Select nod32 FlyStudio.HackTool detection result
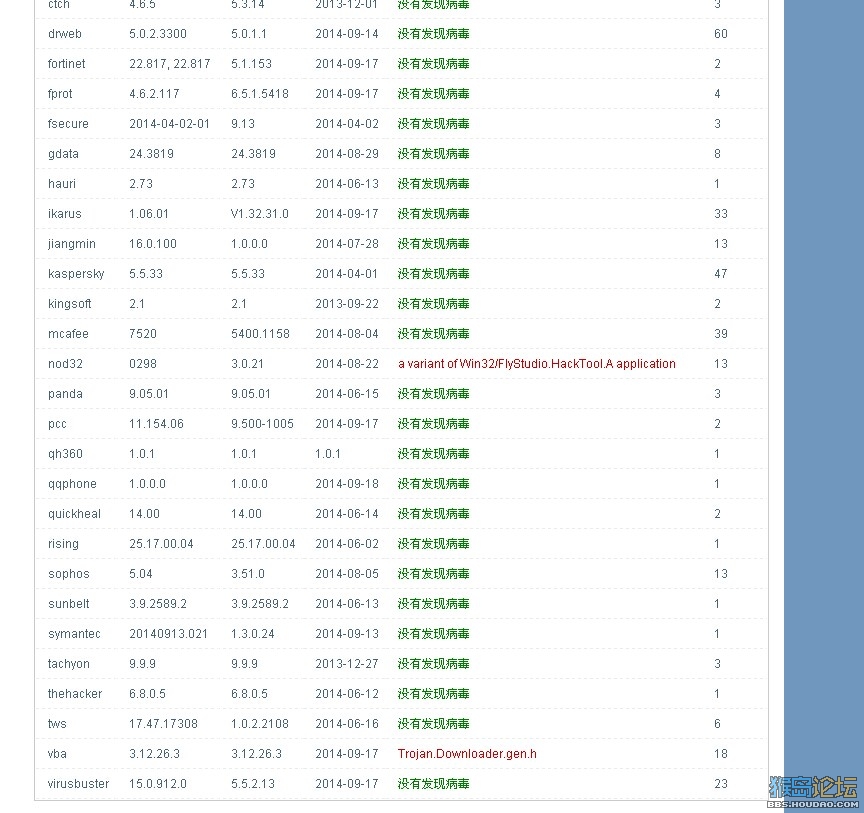This screenshot has height=813, width=864. [x=537, y=364]
